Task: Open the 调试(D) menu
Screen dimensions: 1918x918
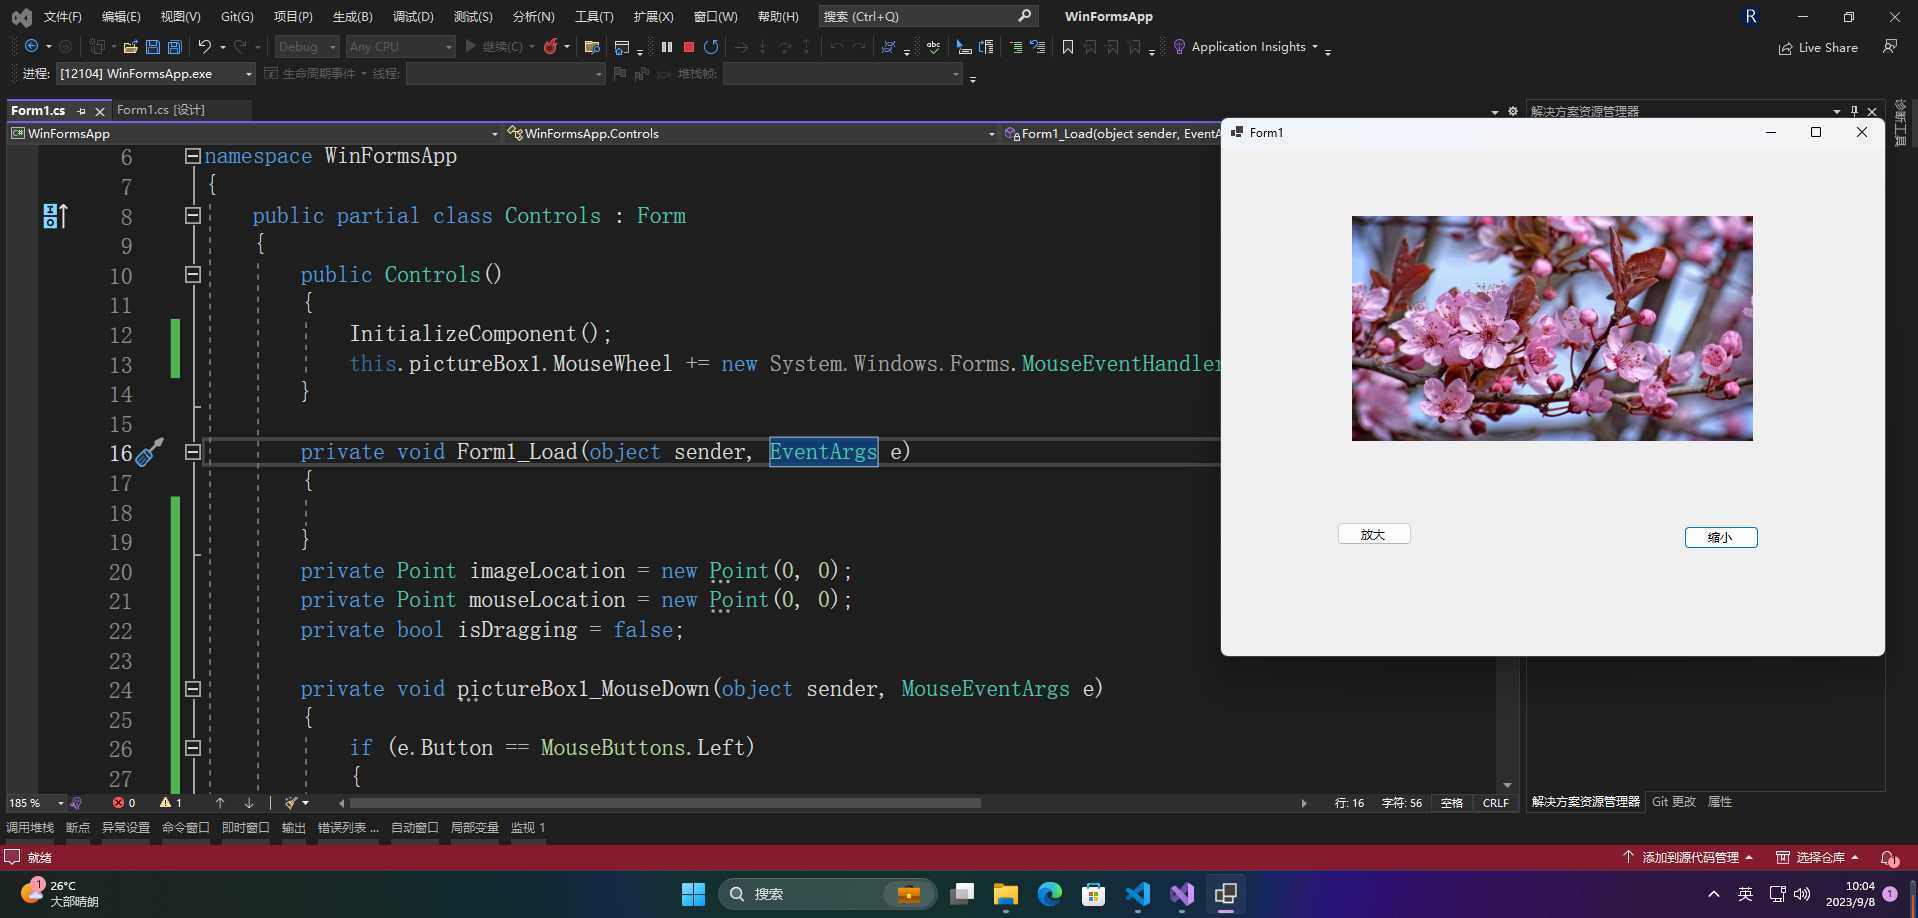Action: (x=413, y=17)
